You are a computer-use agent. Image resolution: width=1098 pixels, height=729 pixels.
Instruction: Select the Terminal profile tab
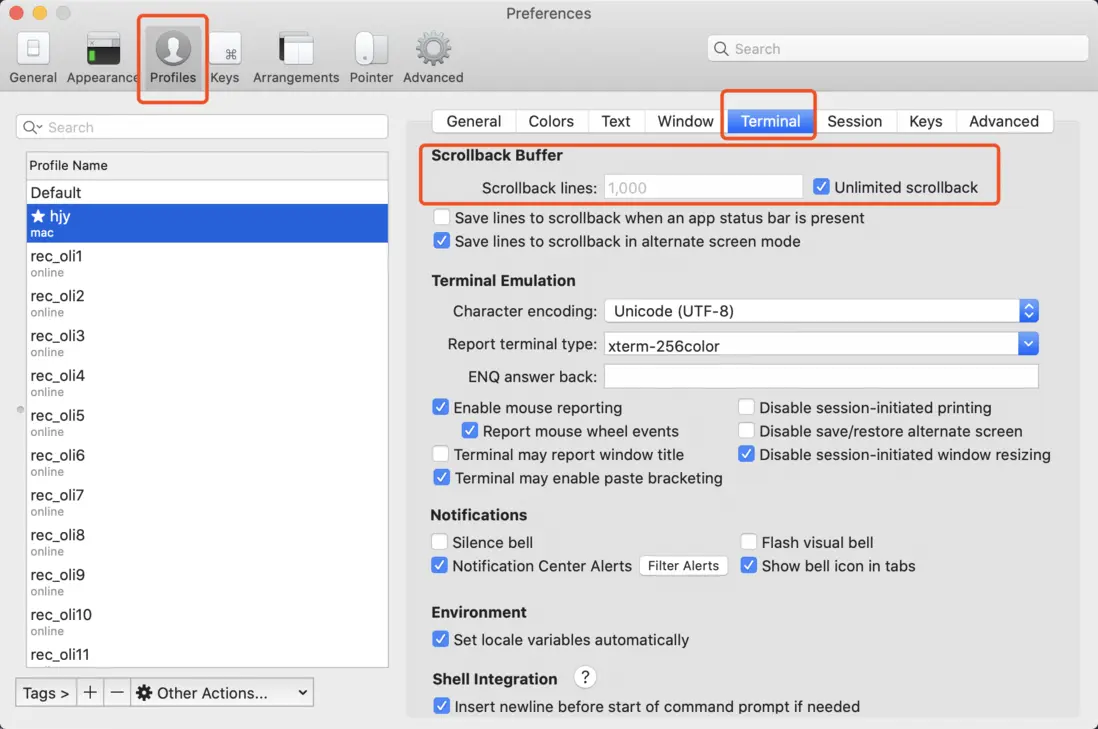[x=770, y=121]
